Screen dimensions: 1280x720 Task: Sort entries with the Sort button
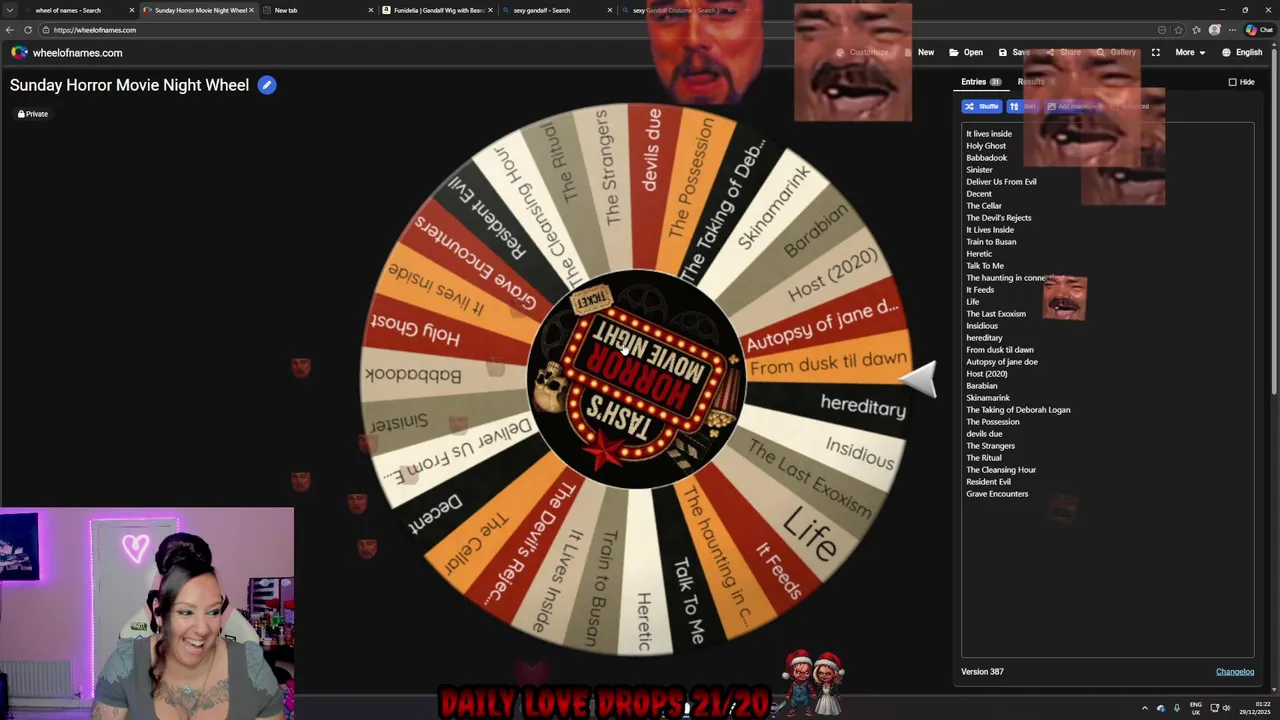coord(1023,106)
